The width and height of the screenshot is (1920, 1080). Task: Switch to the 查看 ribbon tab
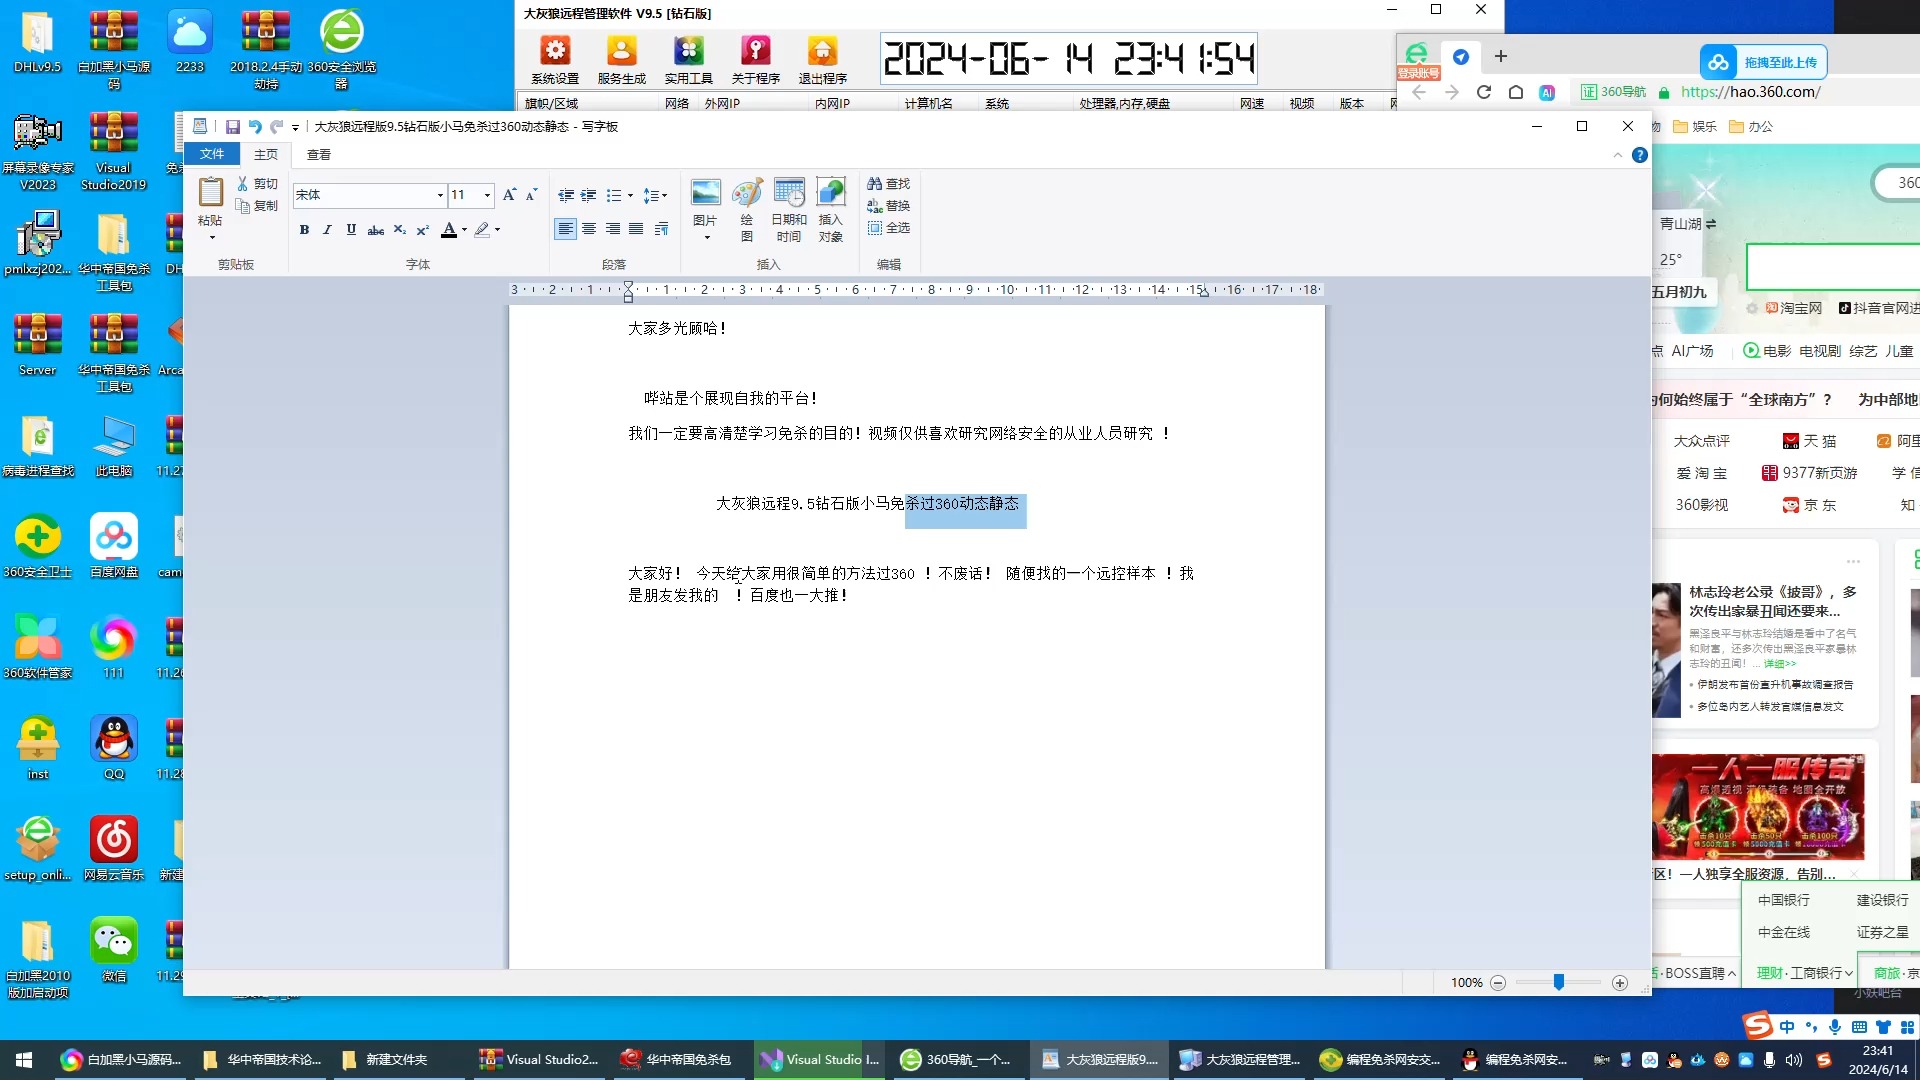point(319,154)
